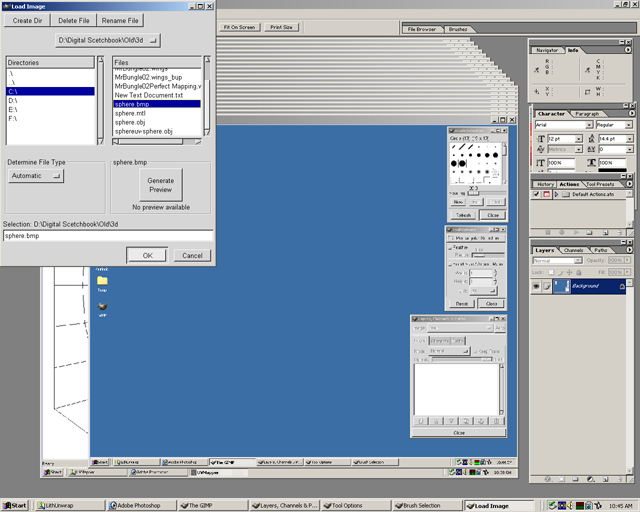Image resolution: width=640 pixels, height=512 pixels.
Task: Click the Rename File button
Action: click(120, 20)
